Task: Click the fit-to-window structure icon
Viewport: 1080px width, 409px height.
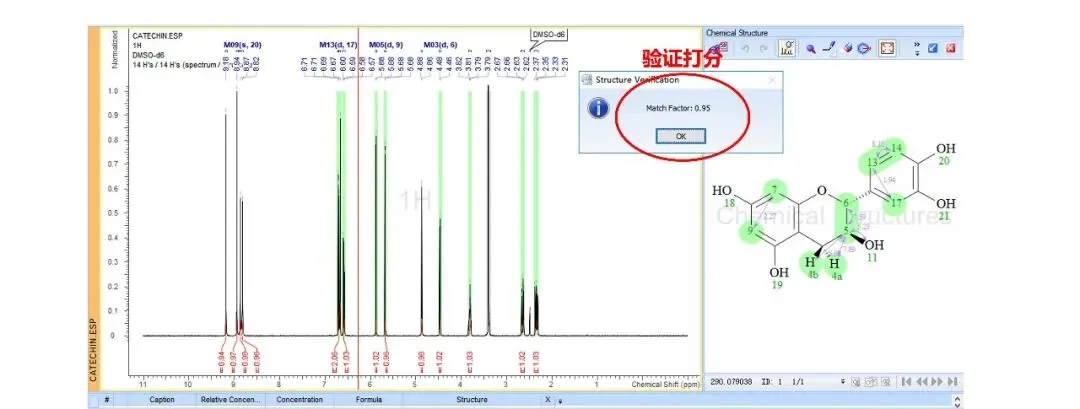Action: tap(887, 48)
